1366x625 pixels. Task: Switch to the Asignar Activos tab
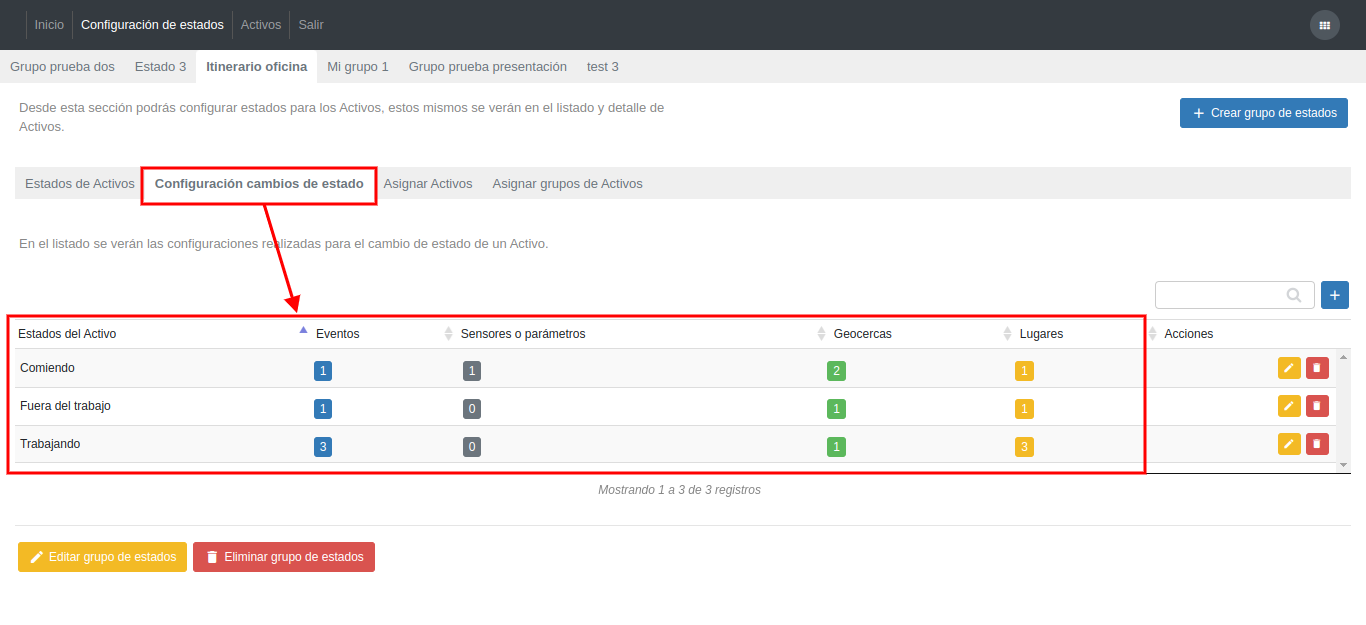427,184
